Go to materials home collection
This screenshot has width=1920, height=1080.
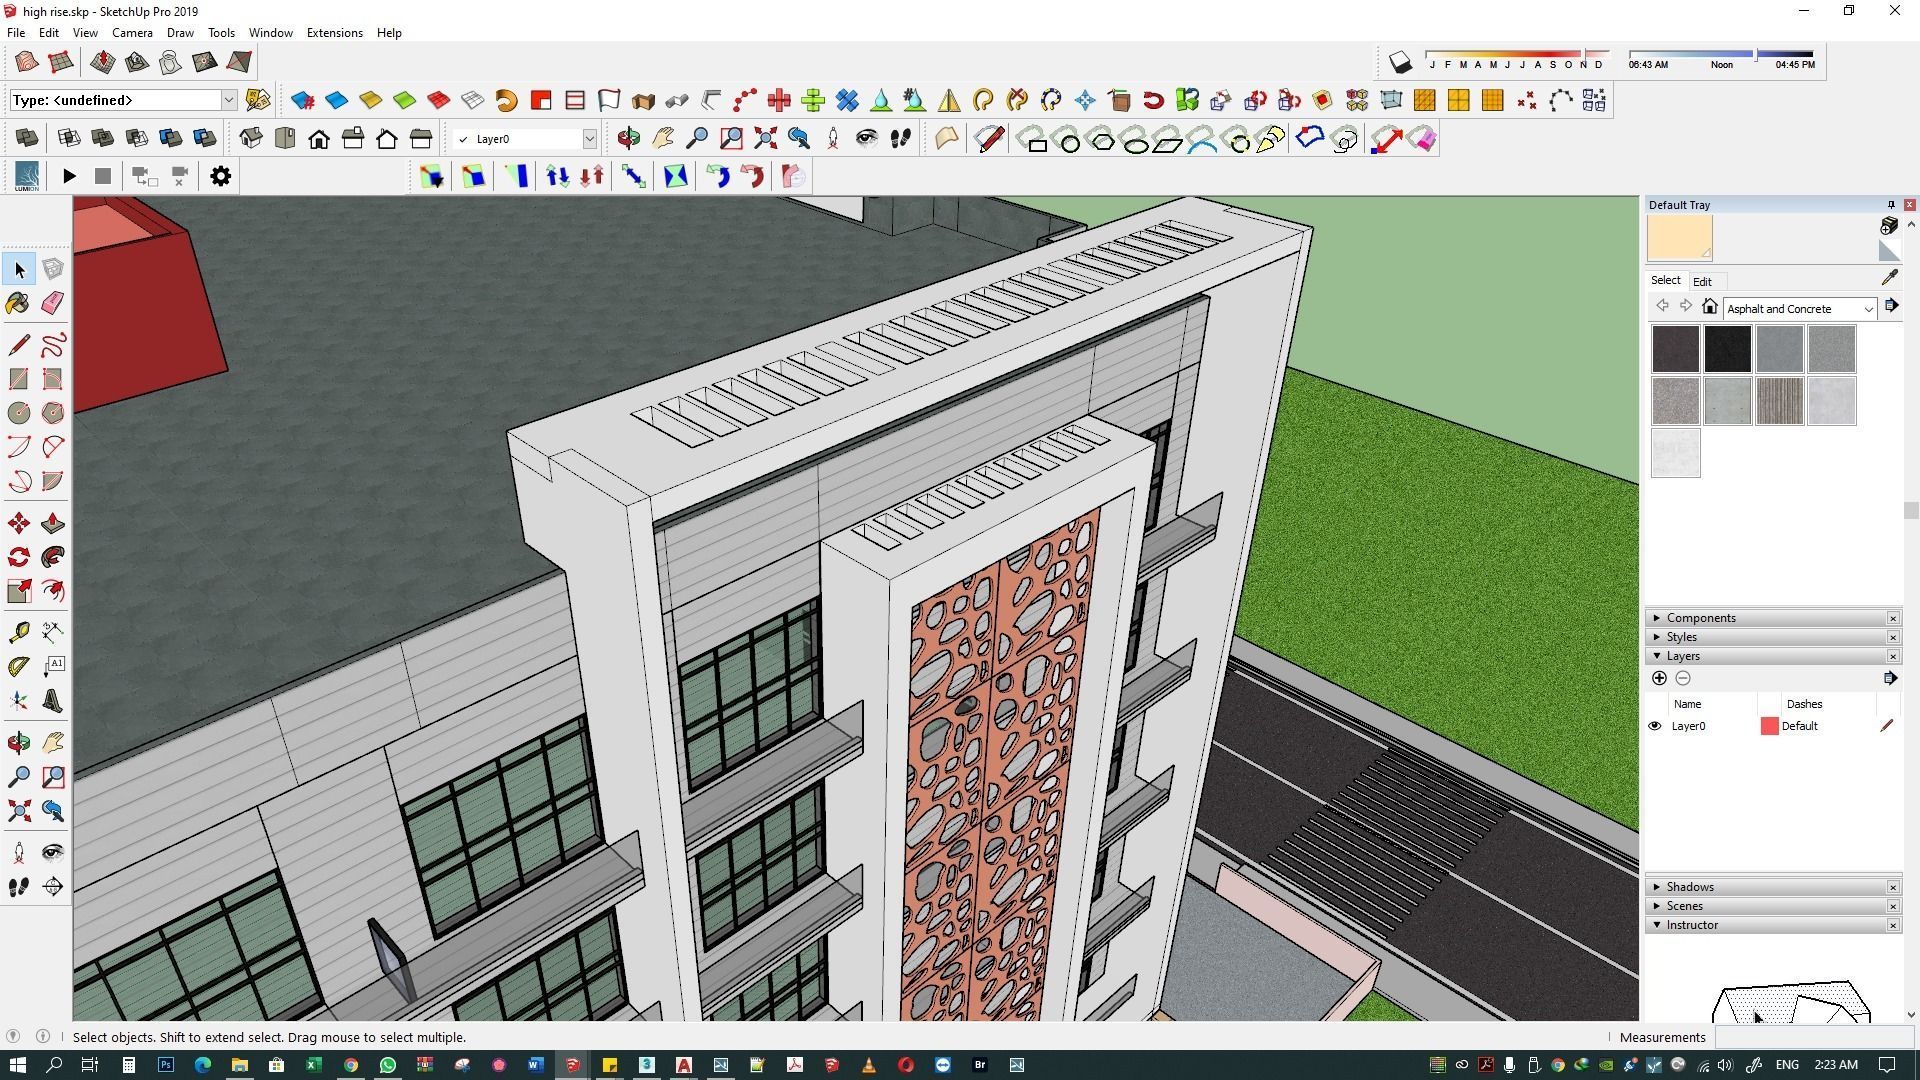tap(1709, 307)
